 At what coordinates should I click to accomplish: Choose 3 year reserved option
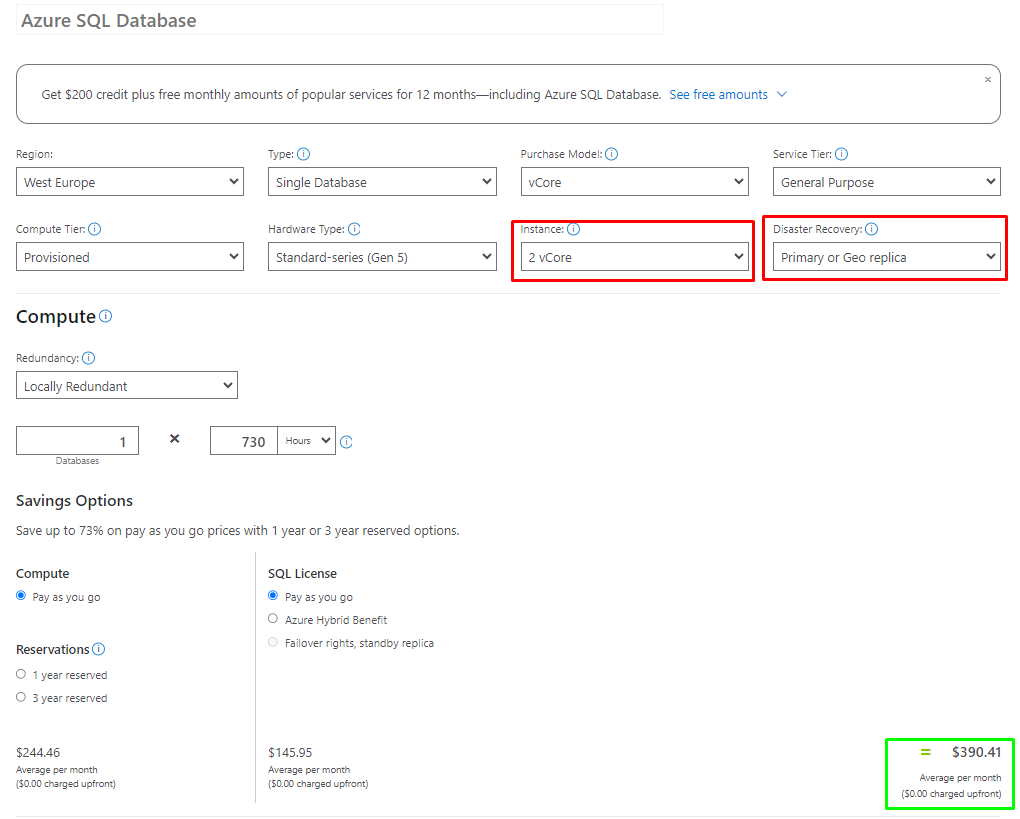(21, 697)
